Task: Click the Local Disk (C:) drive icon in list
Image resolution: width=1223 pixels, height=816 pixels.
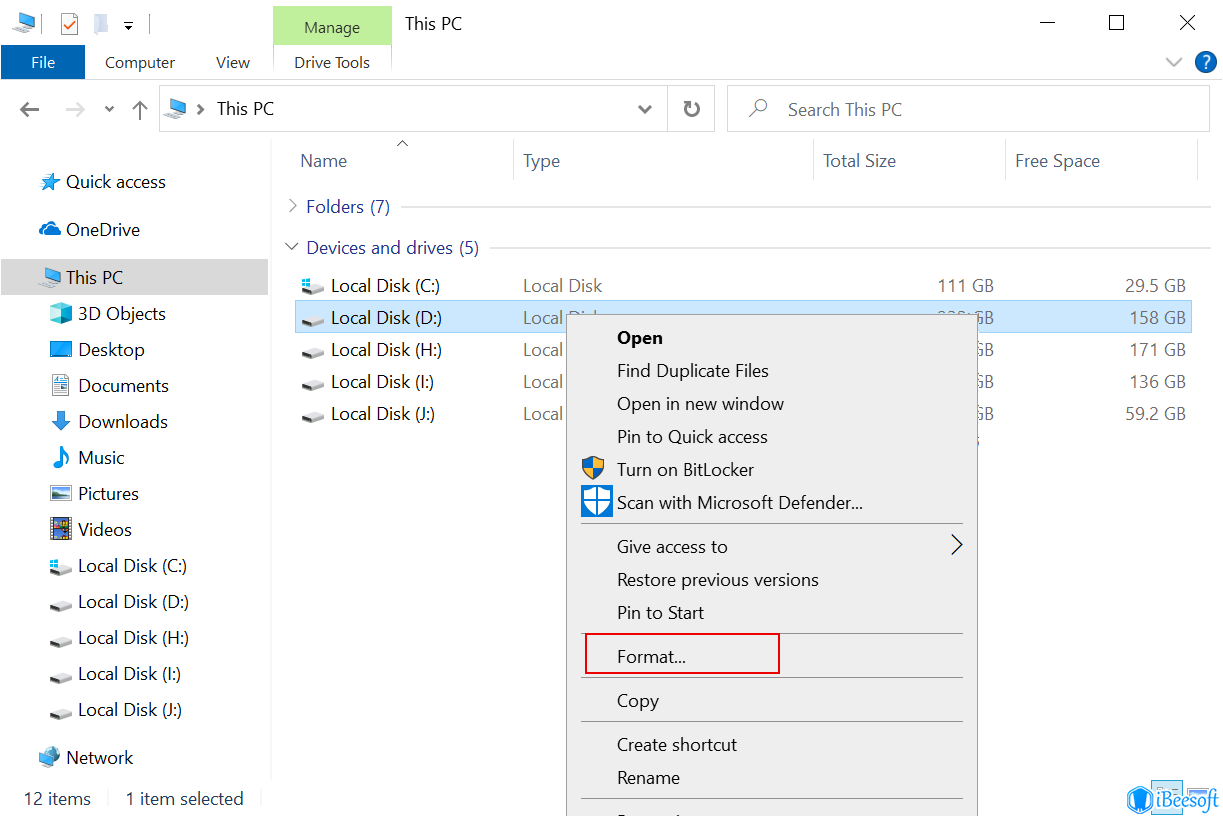Action: coord(313,286)
